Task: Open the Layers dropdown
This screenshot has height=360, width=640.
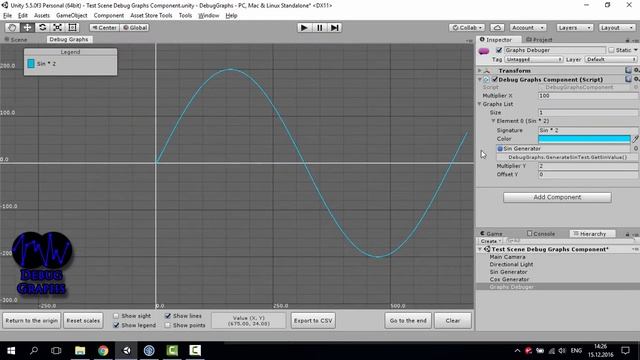Action: (574, 27)
